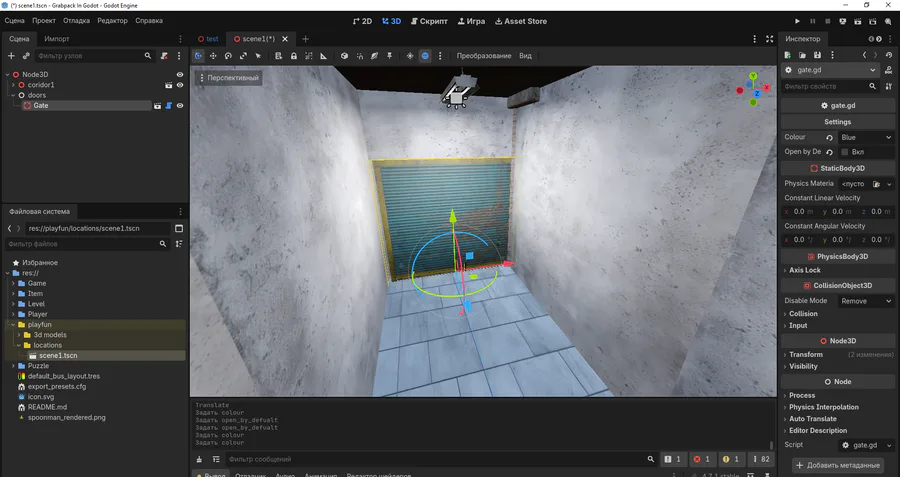Add new scene tab with plus
The height and width of the screenshot is (477, 900).
point(305,39)
